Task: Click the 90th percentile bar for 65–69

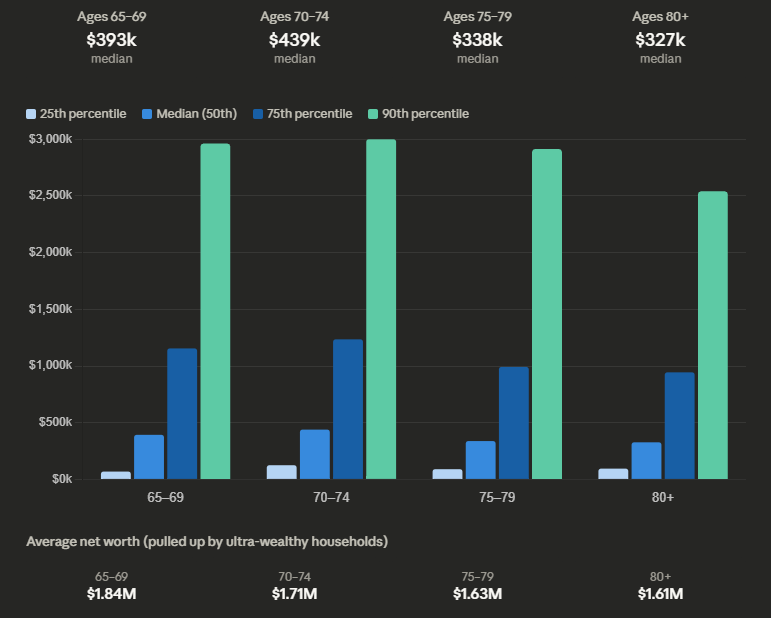Action: [215, 311]
